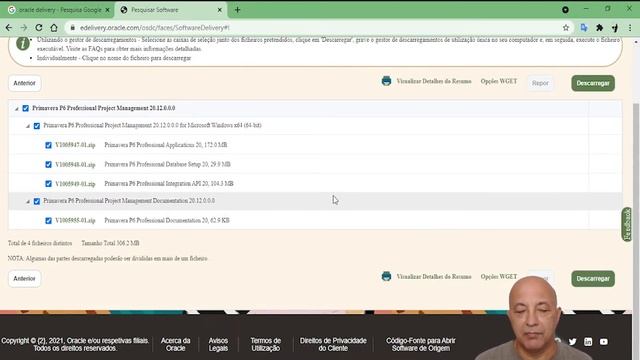Click the Feedback side tab

[x=627, y=224]
